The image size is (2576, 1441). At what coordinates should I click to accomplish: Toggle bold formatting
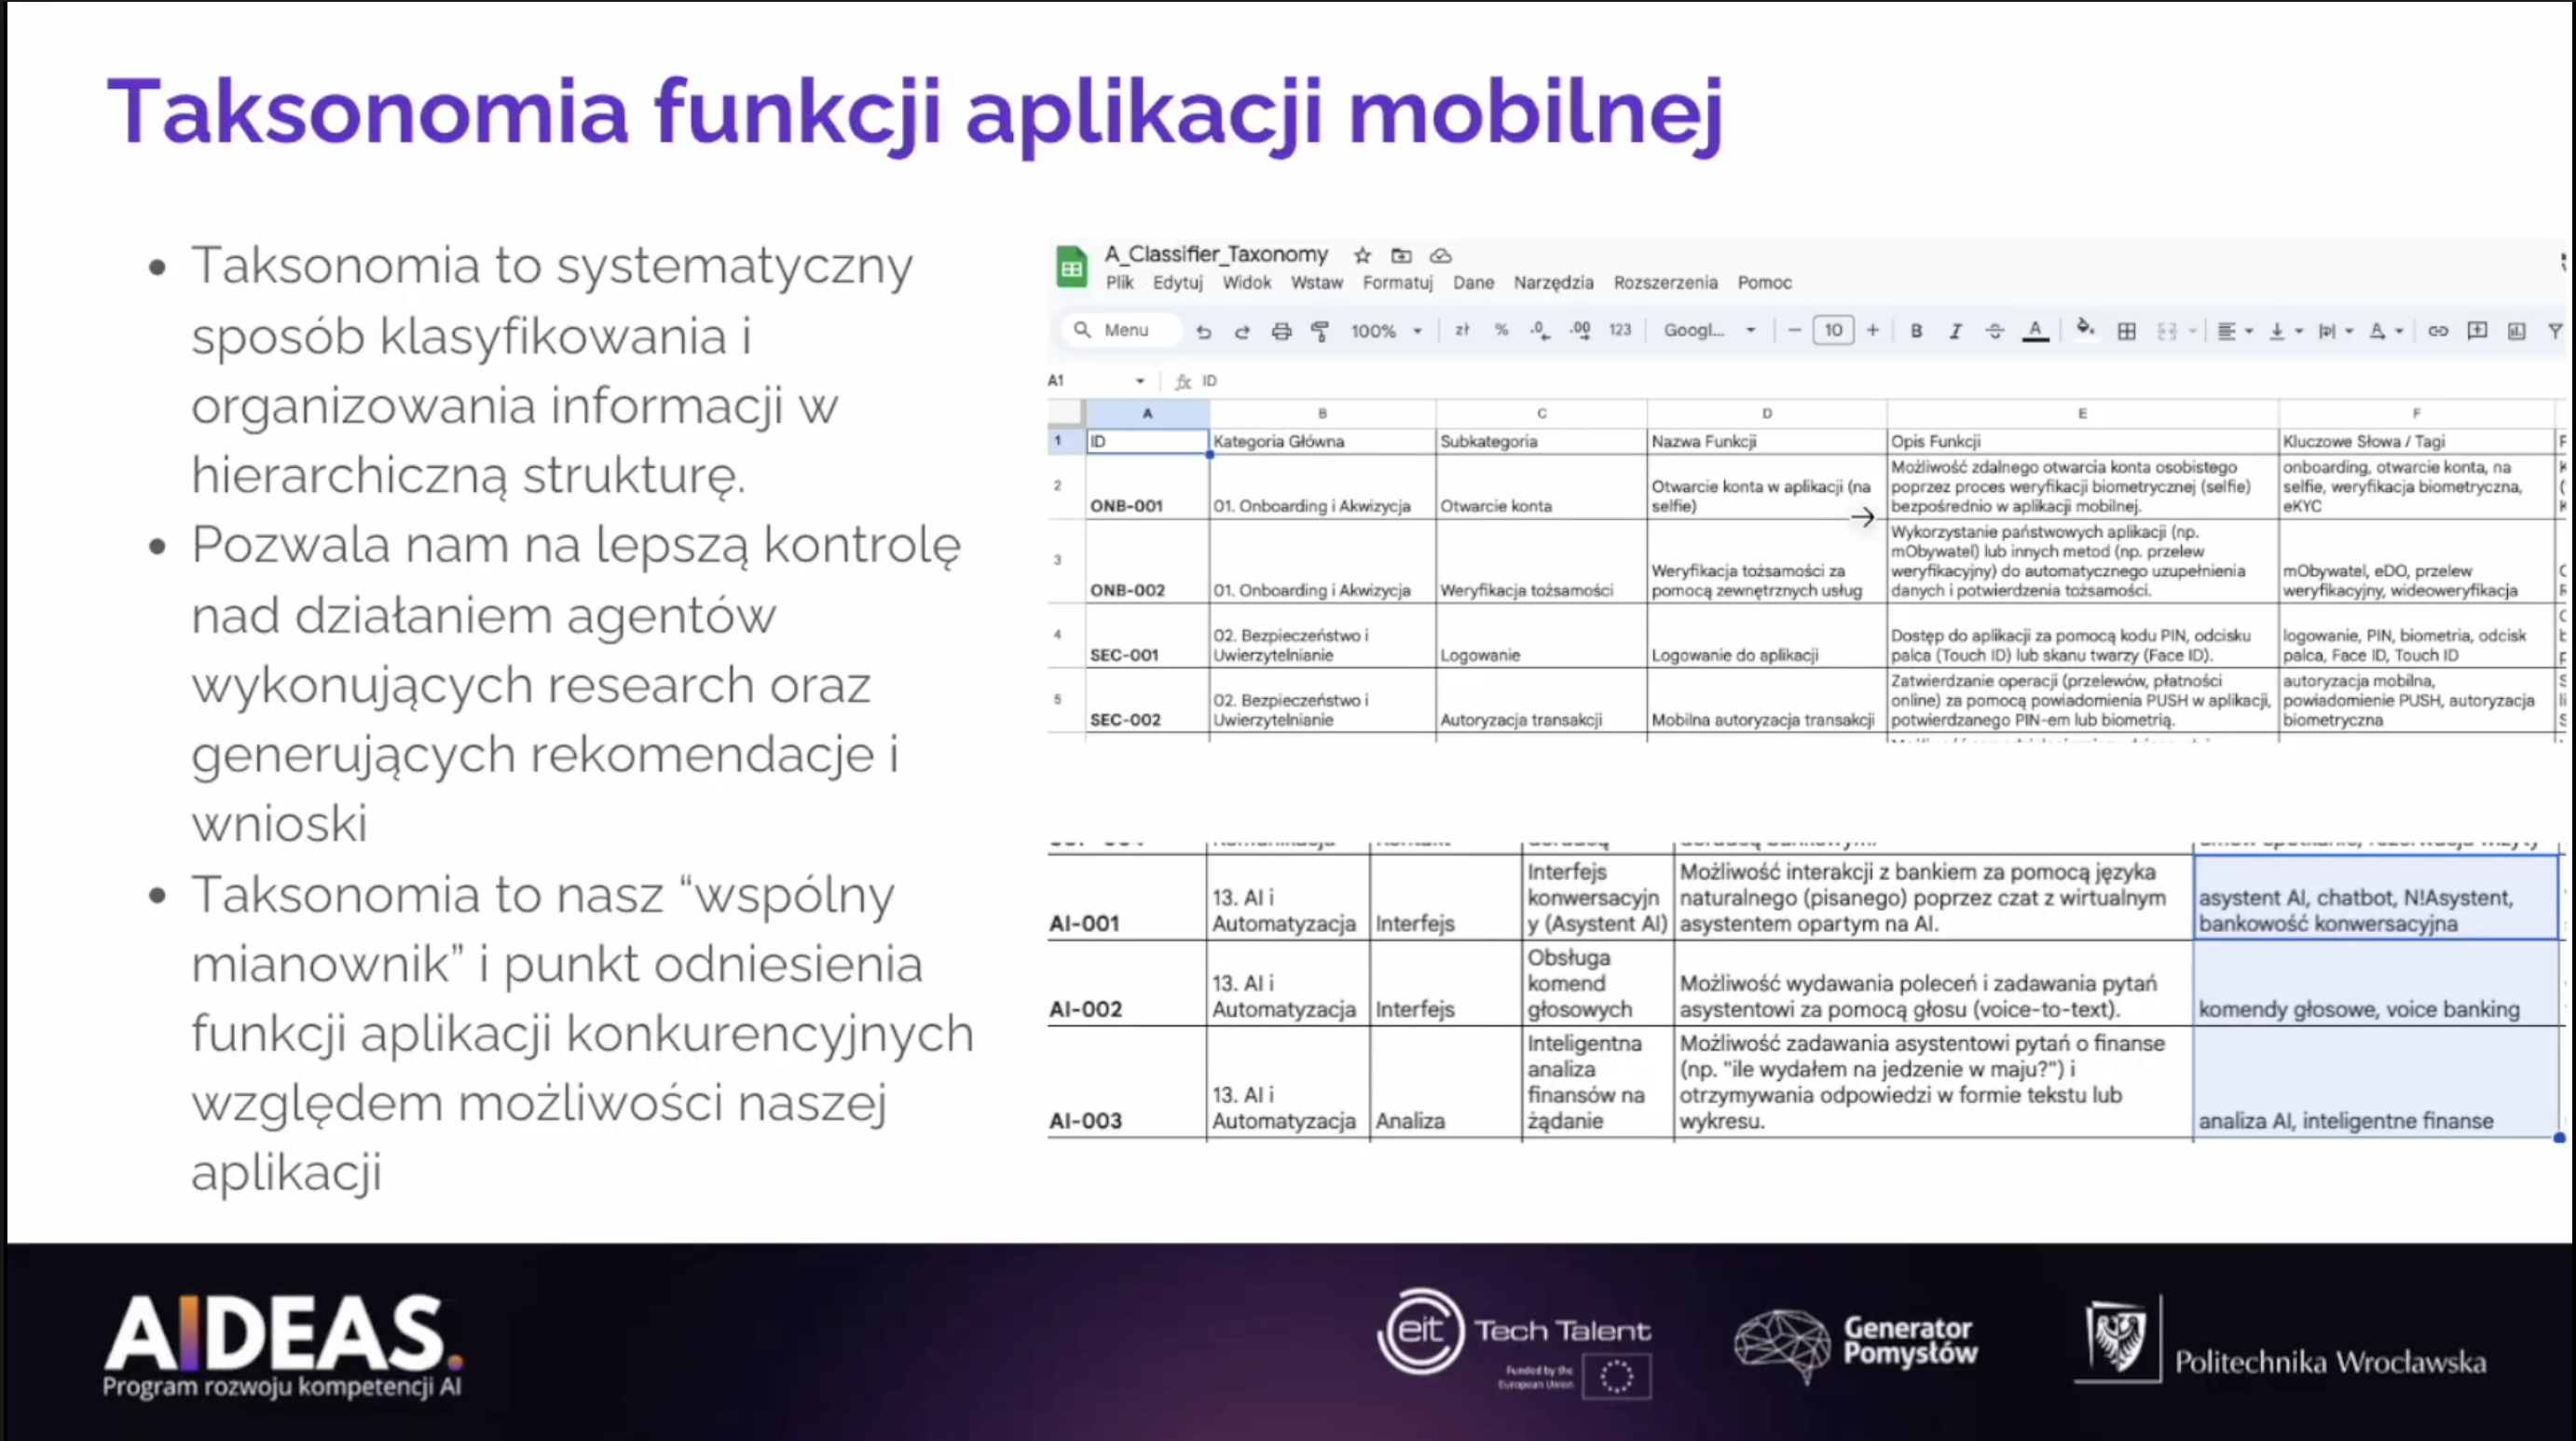coord(1916,331)
